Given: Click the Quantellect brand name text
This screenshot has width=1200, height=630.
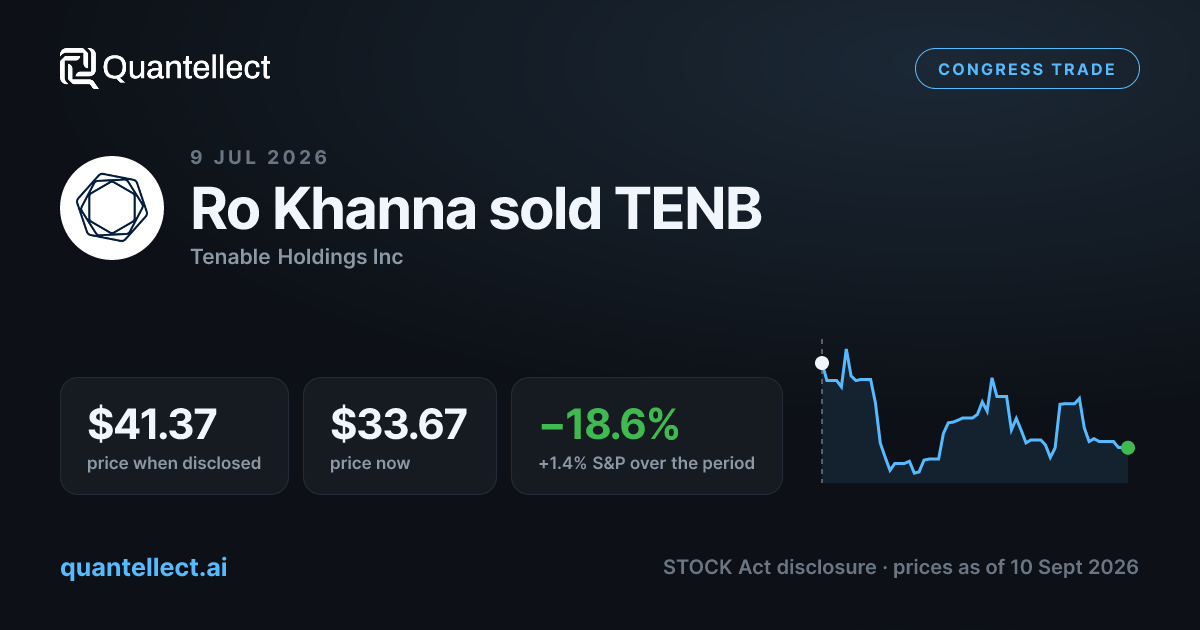Looking at the screenshot, I should tap(187, 68).
